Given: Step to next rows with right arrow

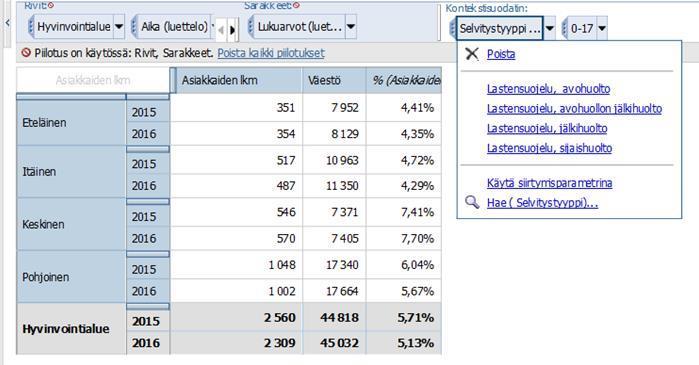Looking at the screenshot, I should pyautogui.click(x=233, y=30).
